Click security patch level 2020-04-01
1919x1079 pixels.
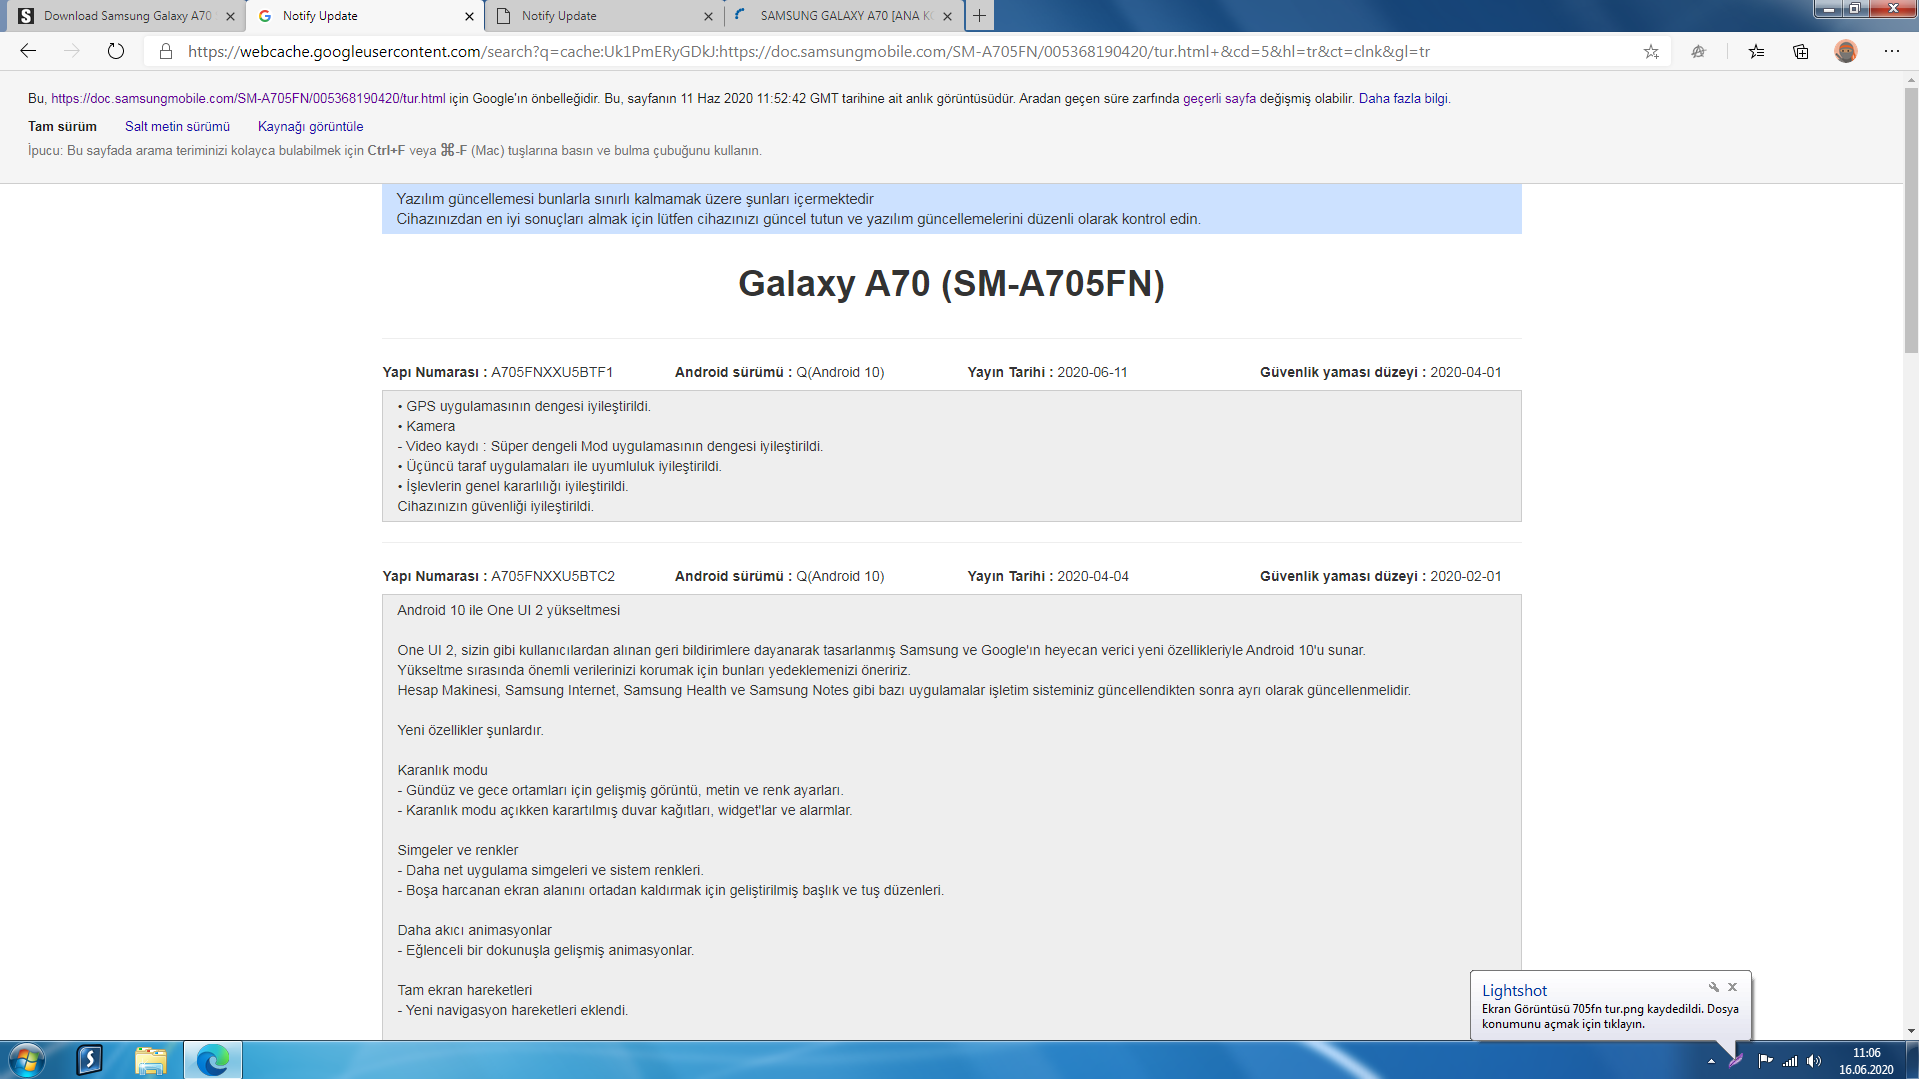1465,372
